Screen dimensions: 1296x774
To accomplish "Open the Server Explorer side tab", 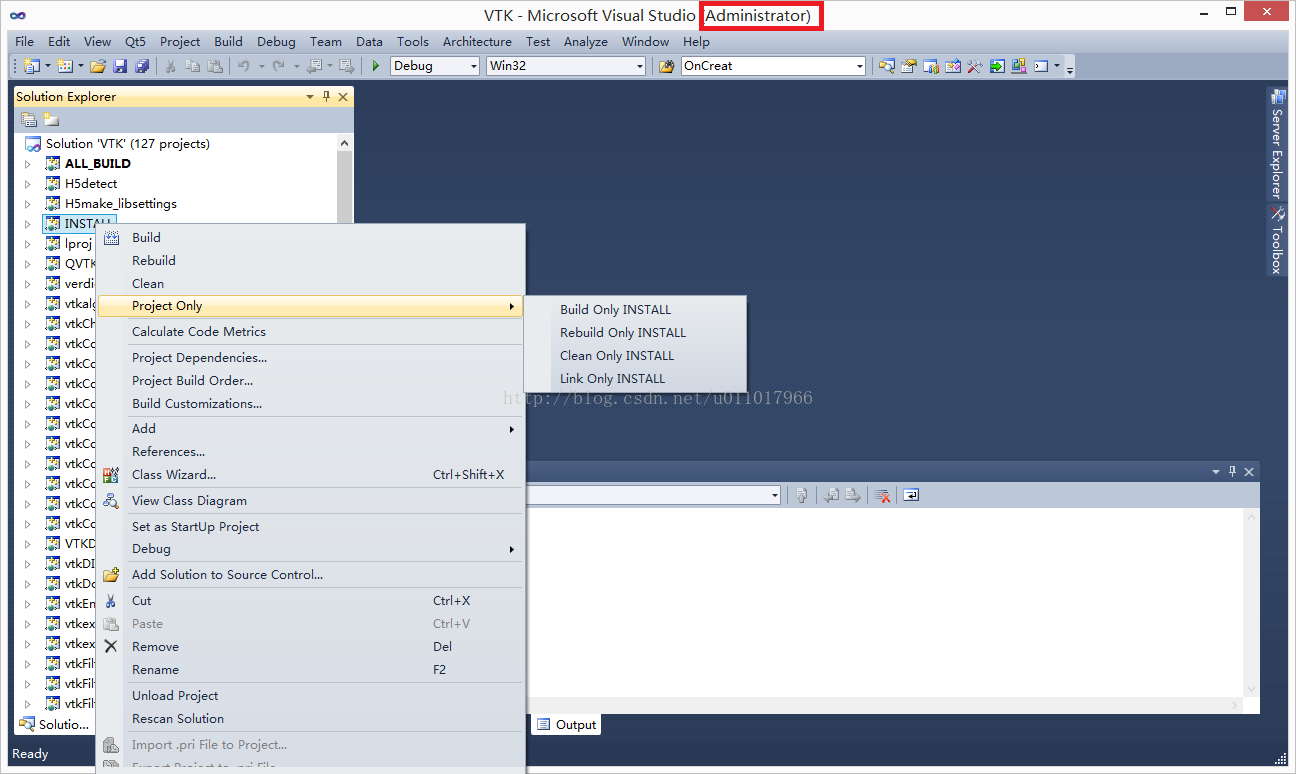I will pos(1277,144).
